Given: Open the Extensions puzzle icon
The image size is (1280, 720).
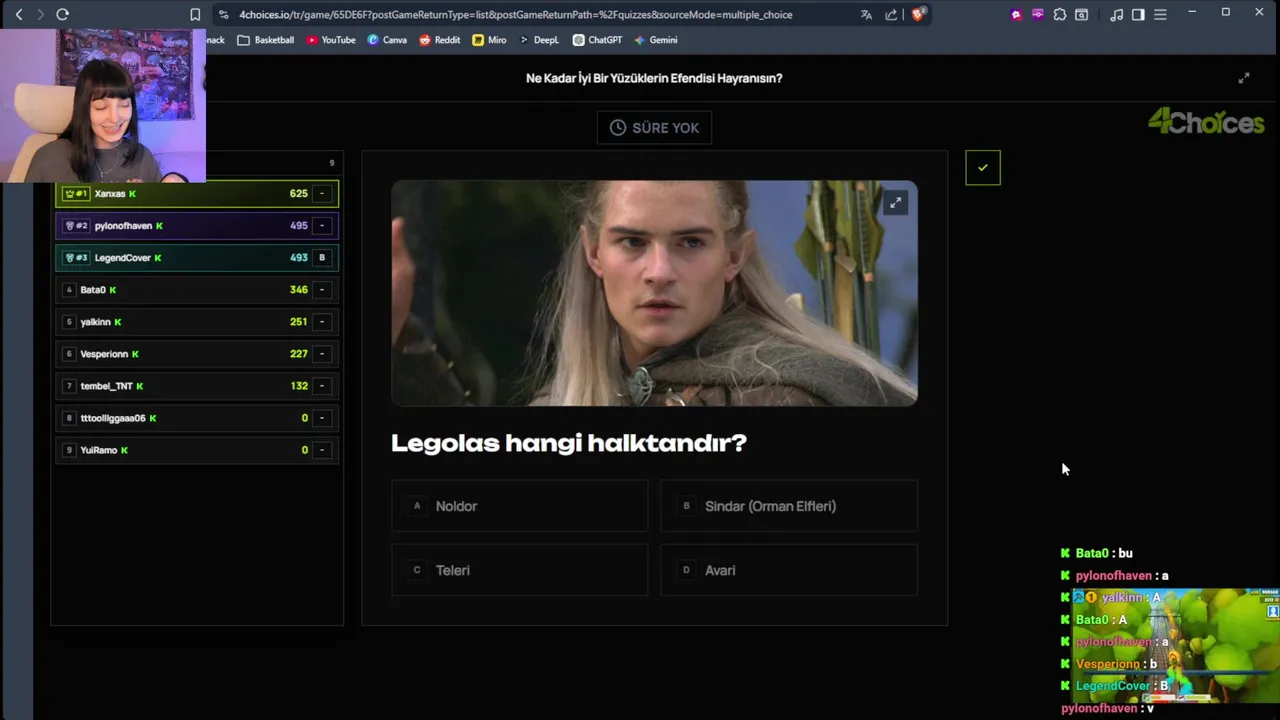Looking at the screenshot, I should pyautogui.click(x=1060, y=14).
